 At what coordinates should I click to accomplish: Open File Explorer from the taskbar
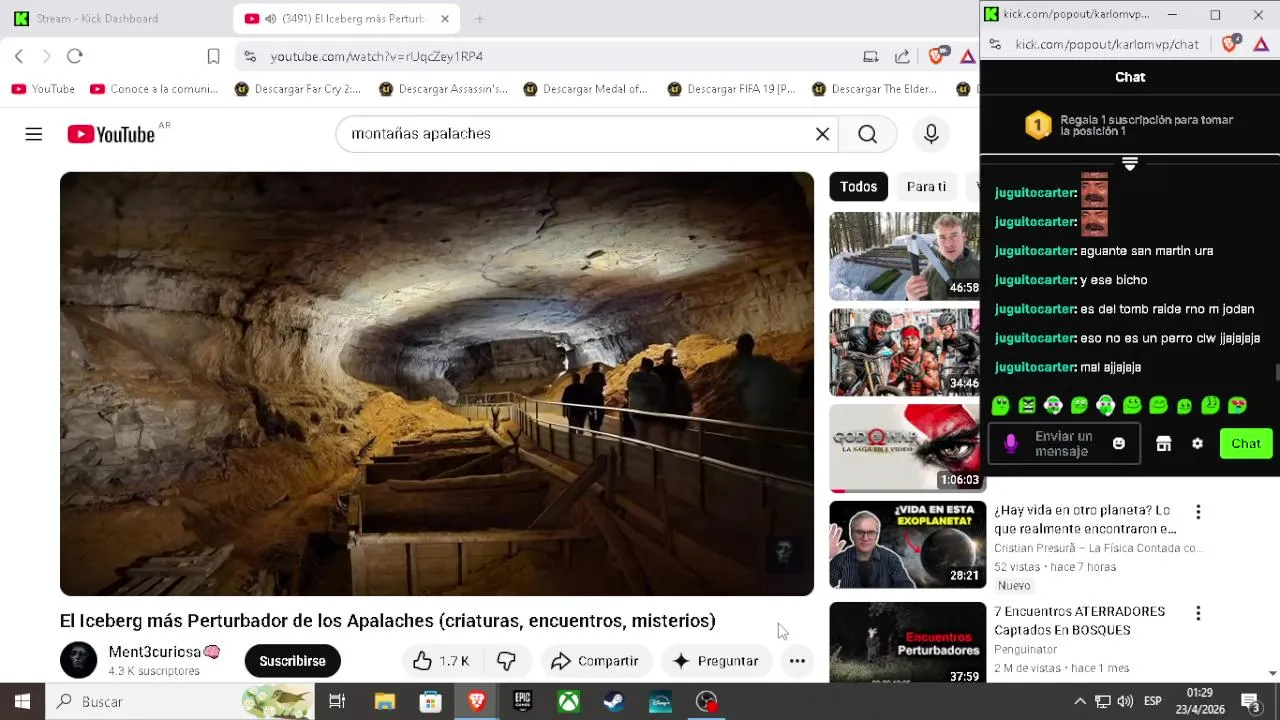(384, 702)
